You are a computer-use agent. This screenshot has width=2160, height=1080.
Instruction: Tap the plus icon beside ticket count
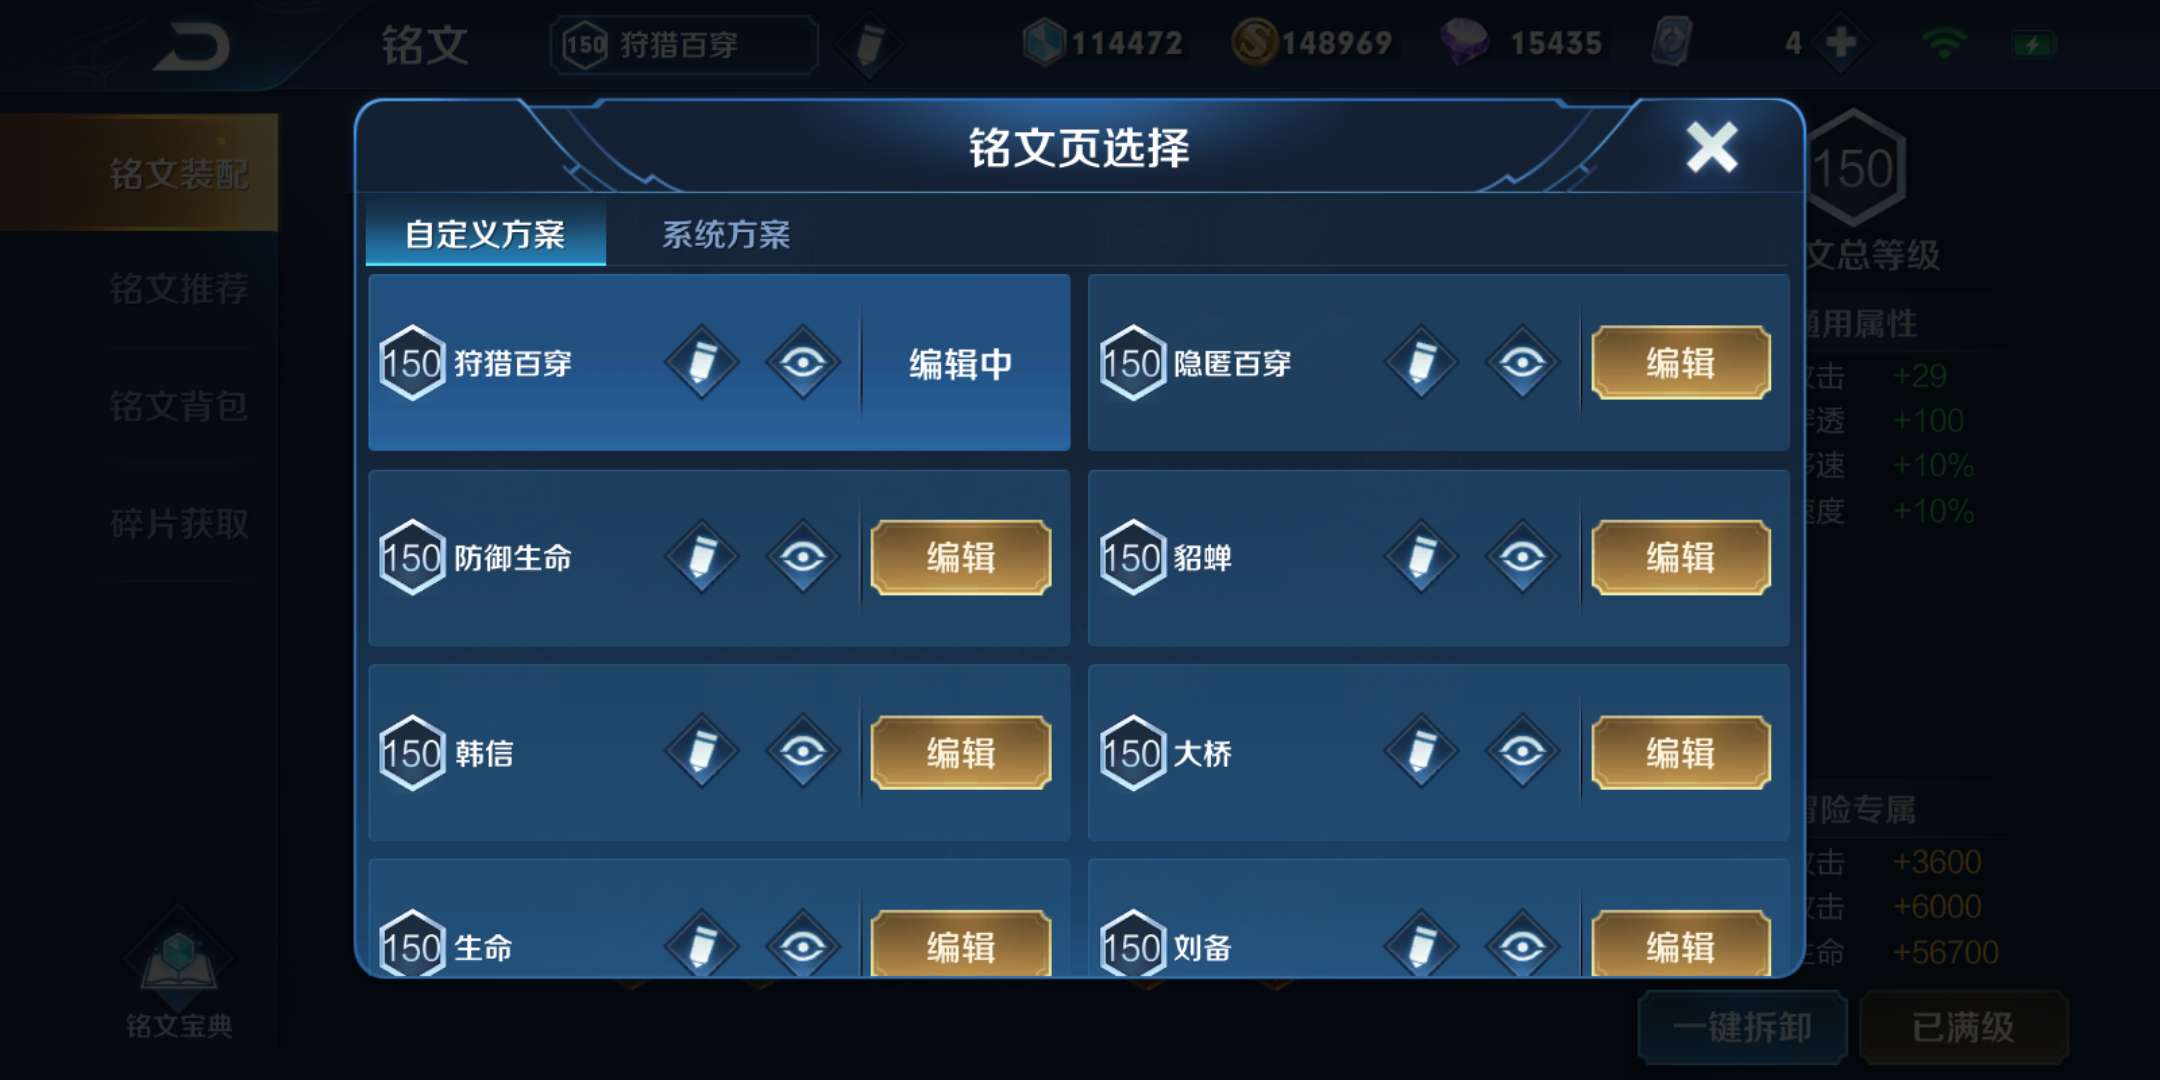point(1841,43)
